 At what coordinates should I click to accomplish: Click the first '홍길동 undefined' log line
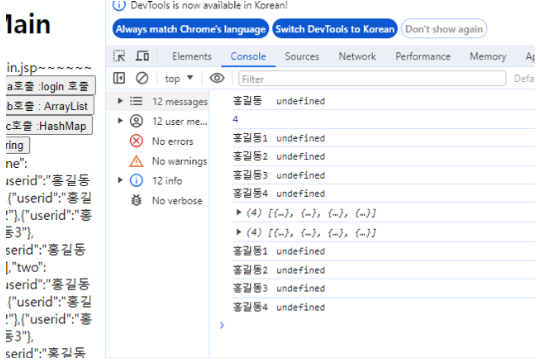pos(384,101)
